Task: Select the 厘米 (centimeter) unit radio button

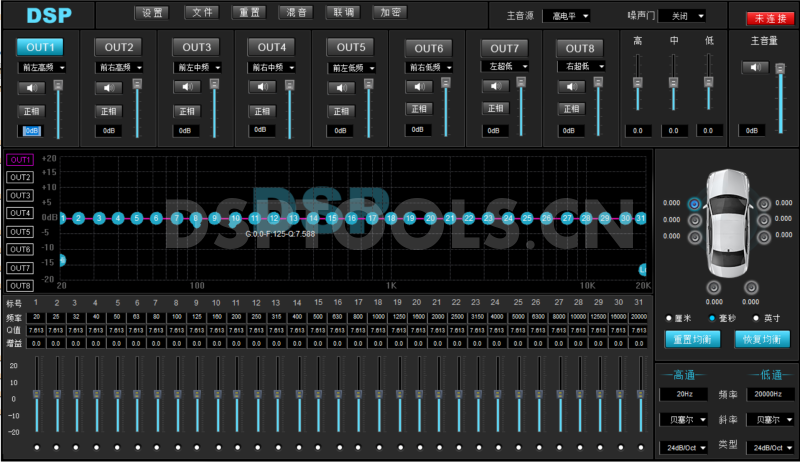Action: [668, 317]
